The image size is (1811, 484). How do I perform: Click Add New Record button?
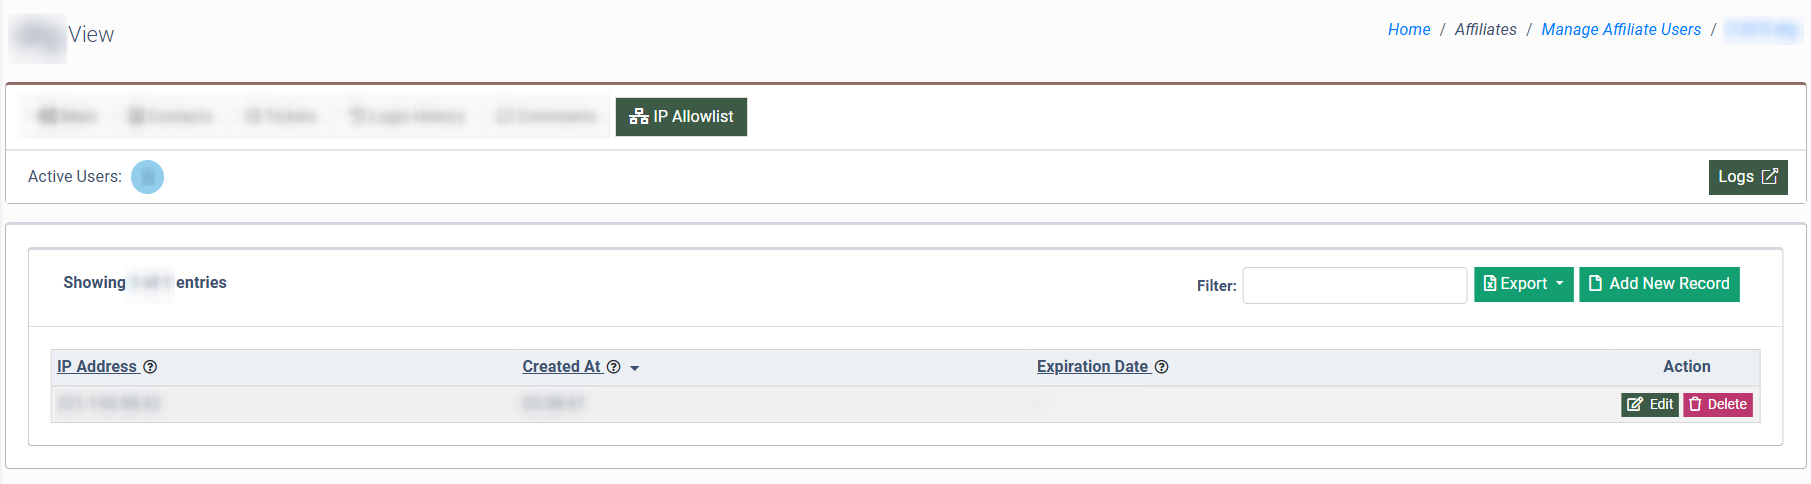[x=1659, y=284]
